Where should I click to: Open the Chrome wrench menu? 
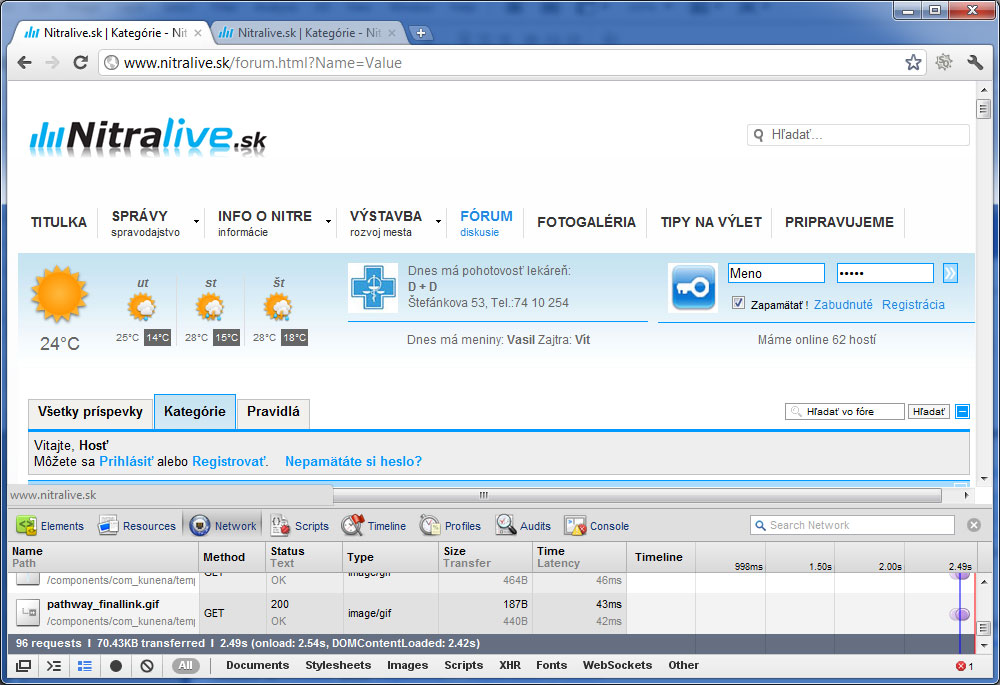point(975,63)
